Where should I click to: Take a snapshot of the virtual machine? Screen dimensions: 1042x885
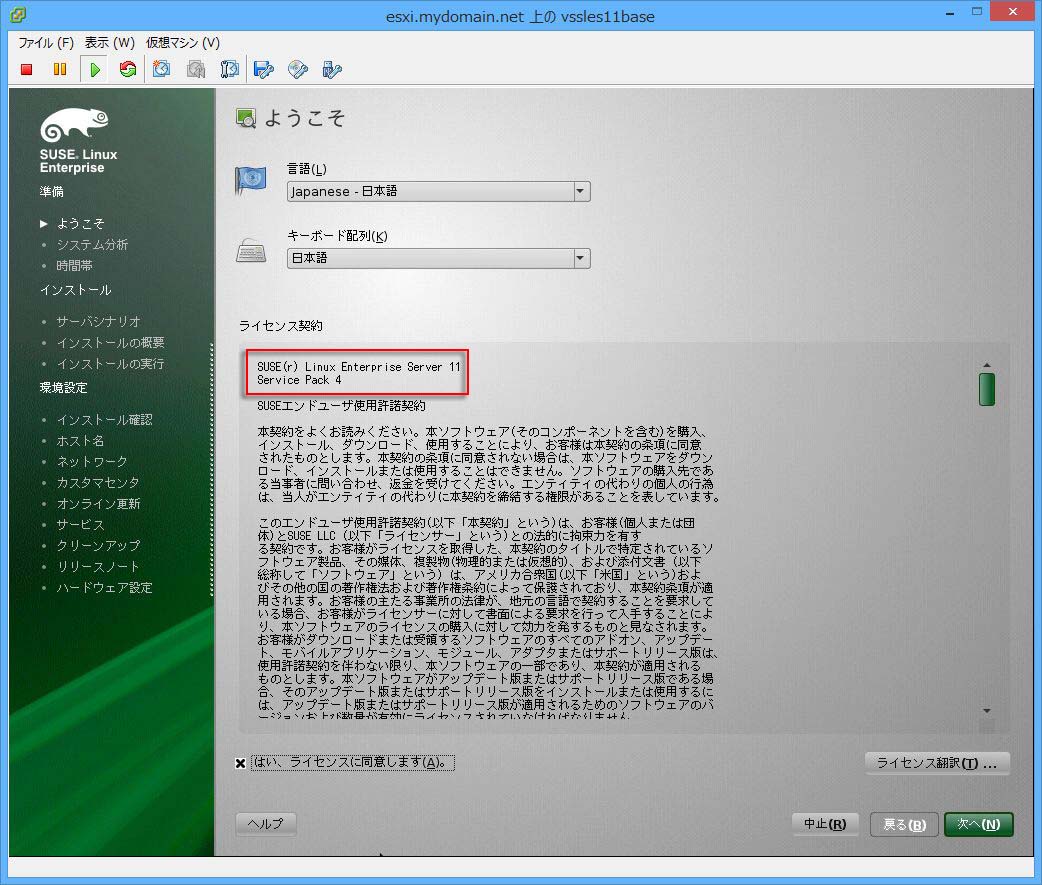161,69
